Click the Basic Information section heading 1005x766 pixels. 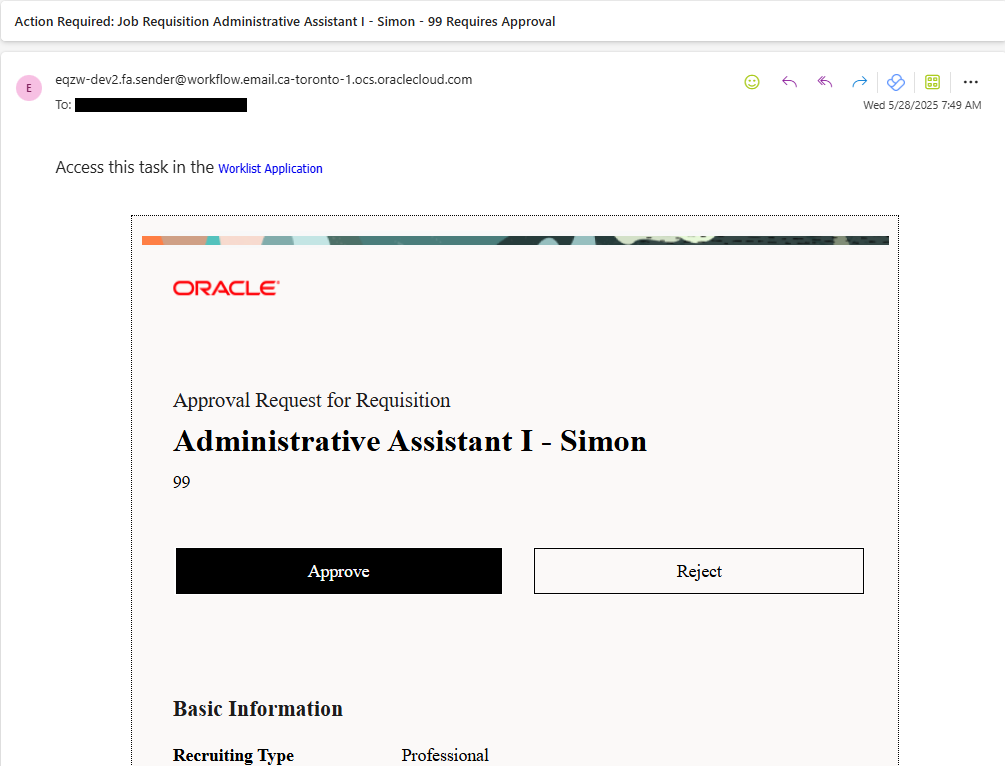pos(257,709)
